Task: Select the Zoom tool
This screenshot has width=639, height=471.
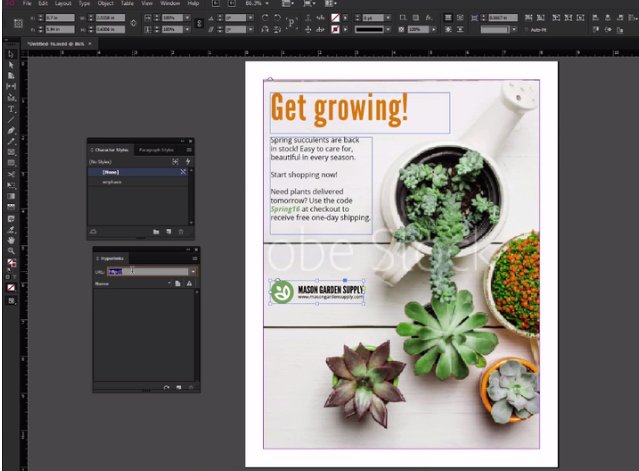Action: pyautogui.click(x=11, y=251)
